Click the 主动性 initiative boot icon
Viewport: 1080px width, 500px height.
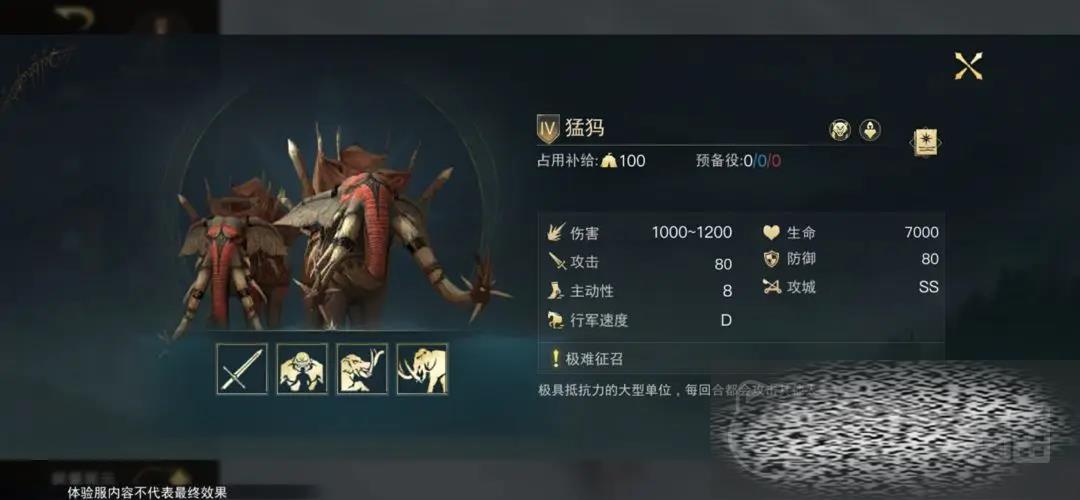coord(557,291)
